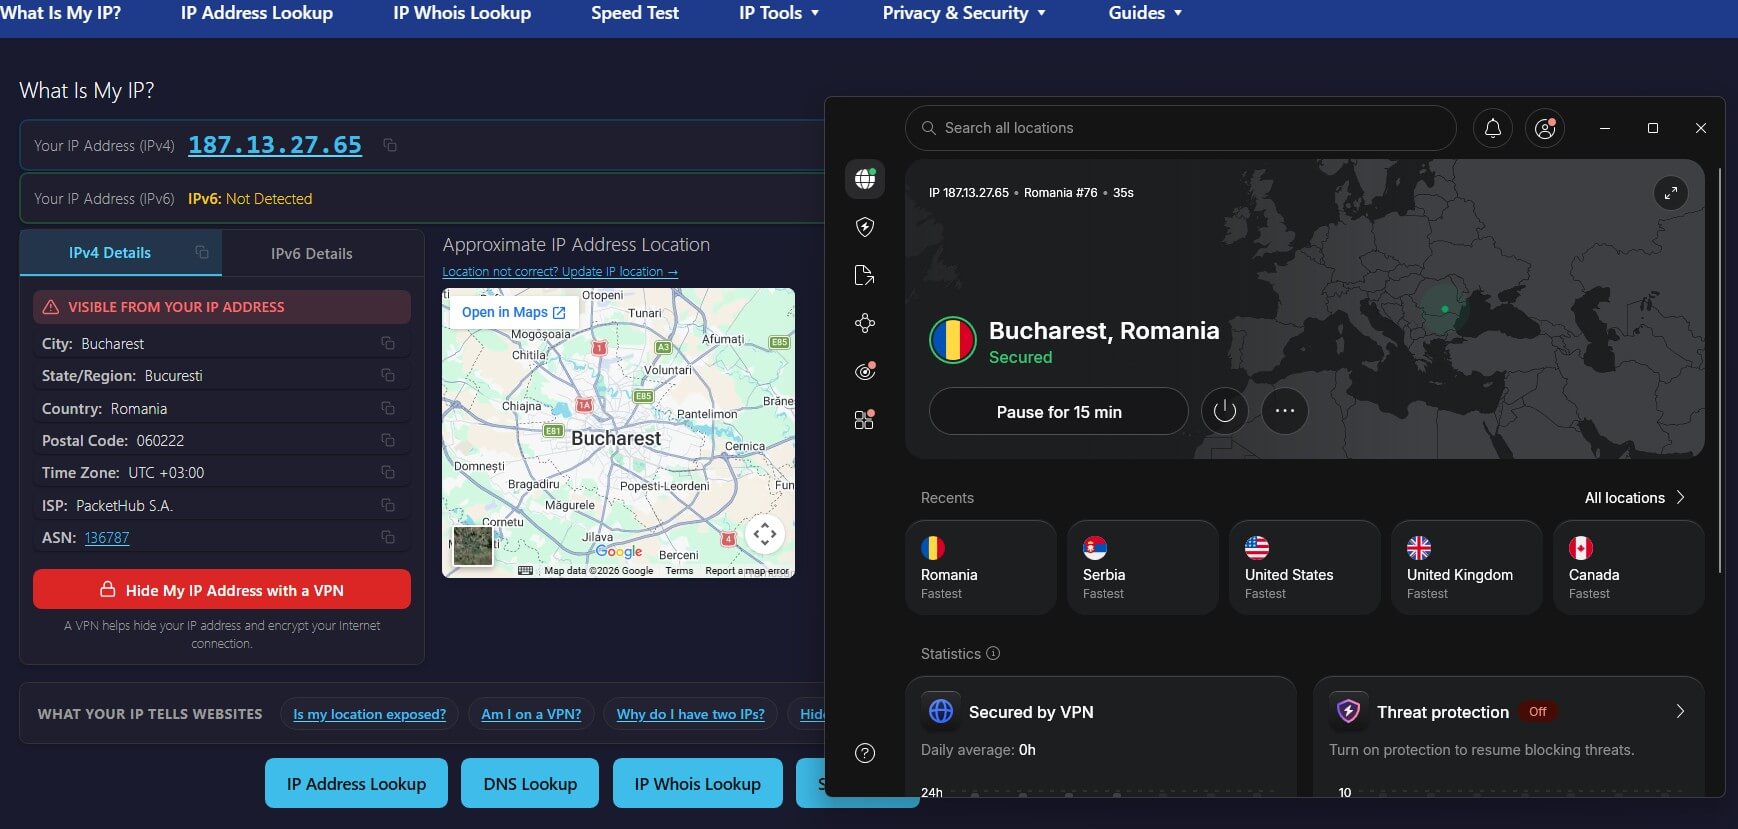Viewport: 1738px width, 829px height.
Task: Expand the VPN map to full view
Action: coord(1670,193)
